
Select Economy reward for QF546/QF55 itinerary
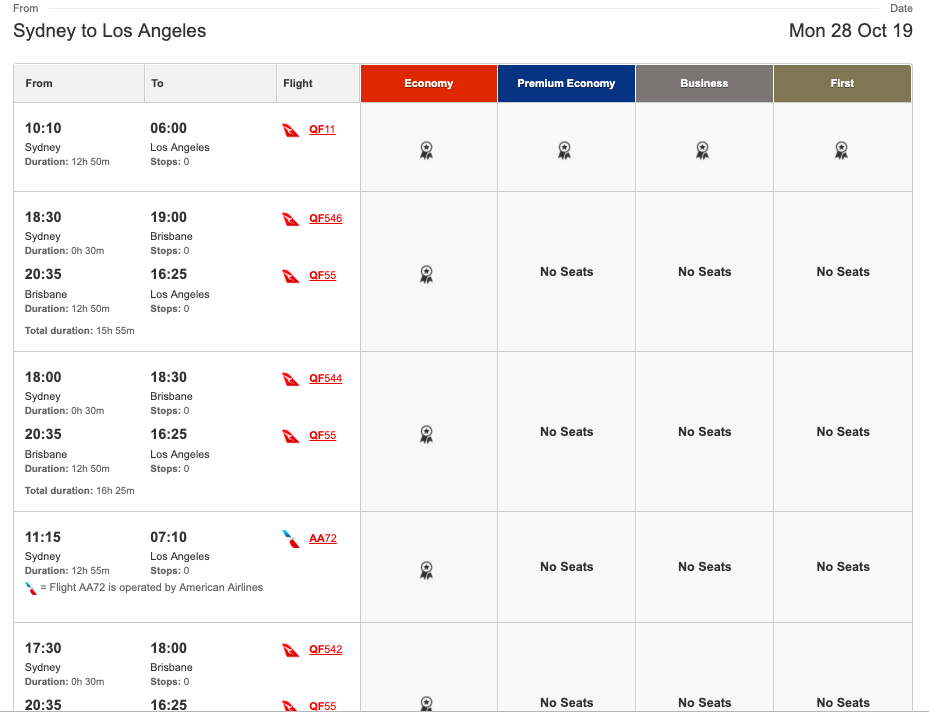click(x=427, y=274)
